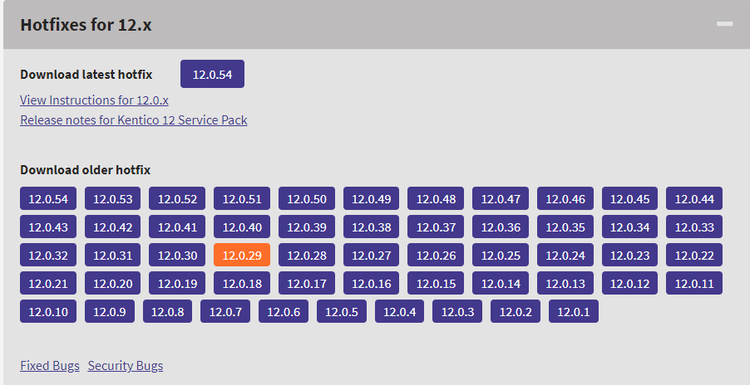Viewport: 750px width, 385px height.
Task: Download hotfix 12.0.13
Action: coord(565,283)
